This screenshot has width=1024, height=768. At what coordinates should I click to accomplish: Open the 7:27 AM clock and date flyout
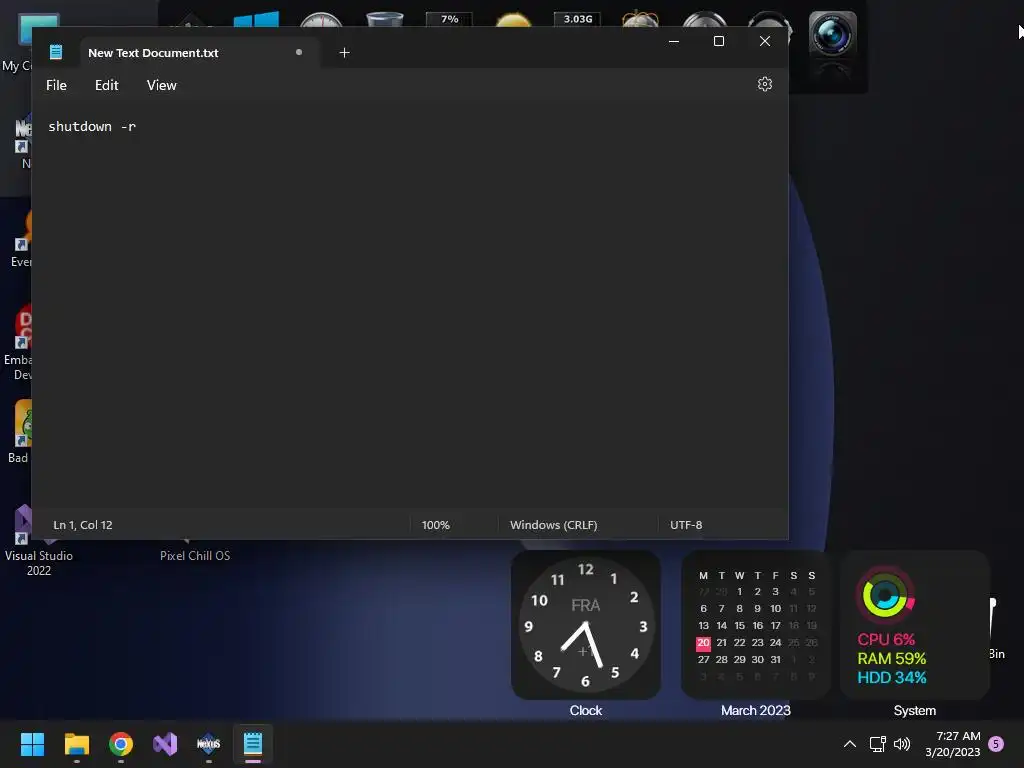tap(953, 744)
